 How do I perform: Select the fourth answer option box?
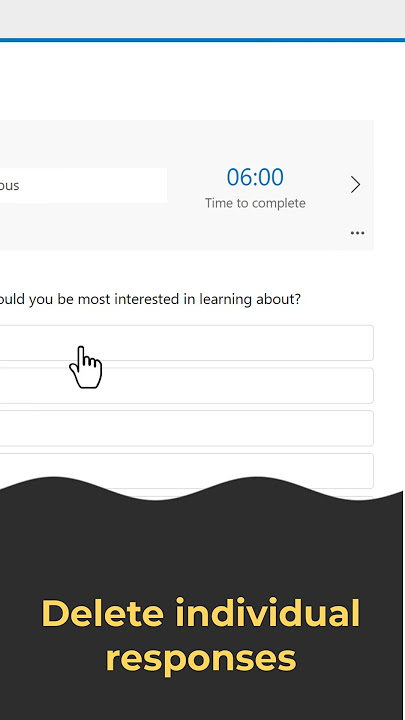[186, 469]
